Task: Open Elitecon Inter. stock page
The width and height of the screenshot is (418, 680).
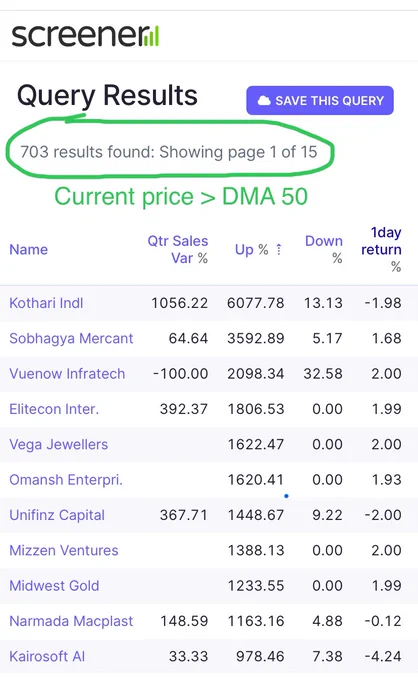Action: [x=54, y=409]
